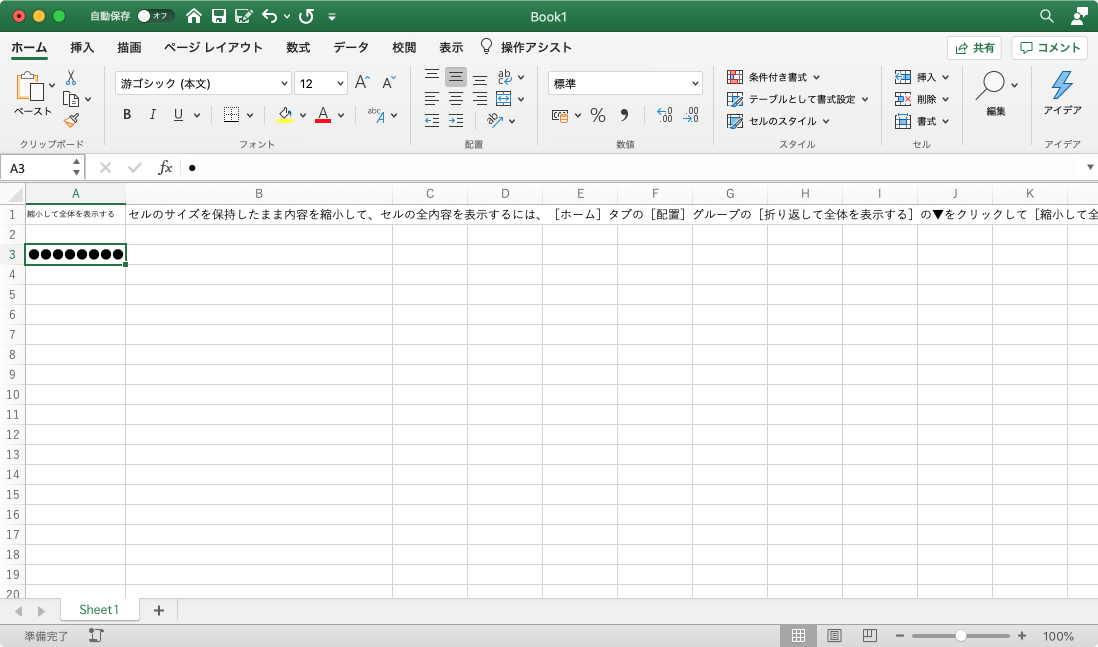Switch to Page Layout view

pyautogui.click(x=834, y=635)
